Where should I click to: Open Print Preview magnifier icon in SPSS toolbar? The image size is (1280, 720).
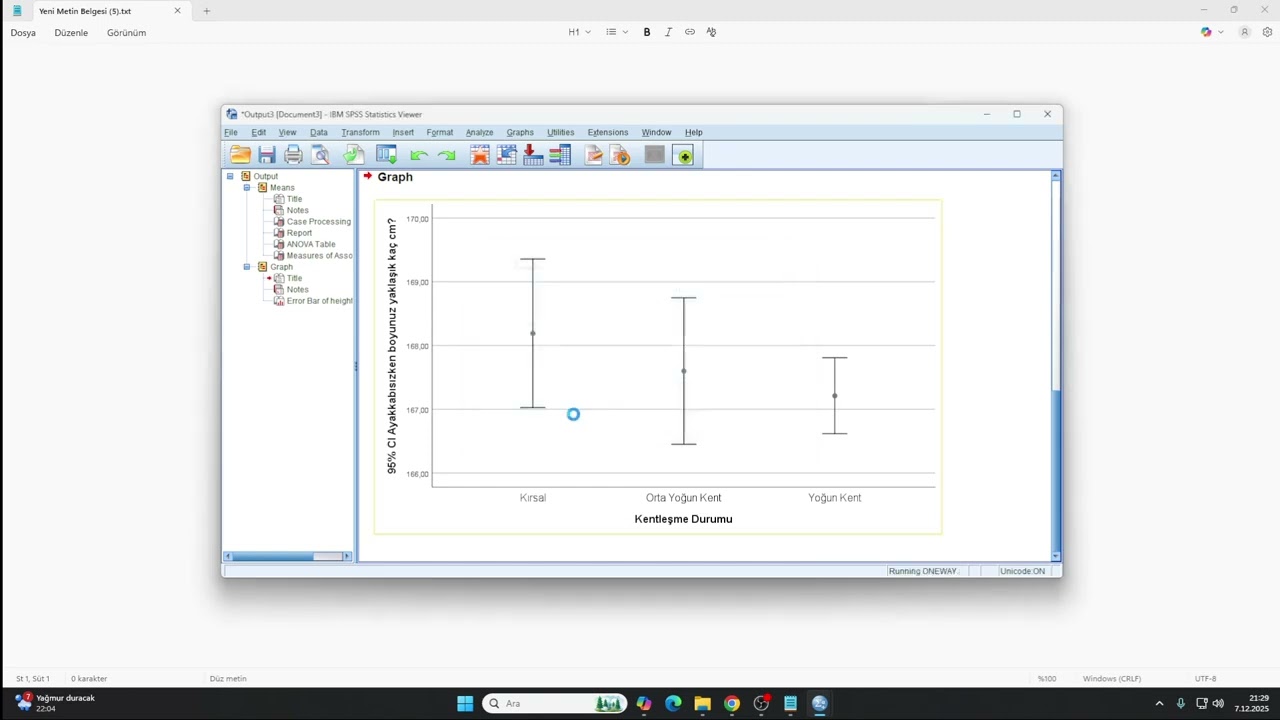320,155
